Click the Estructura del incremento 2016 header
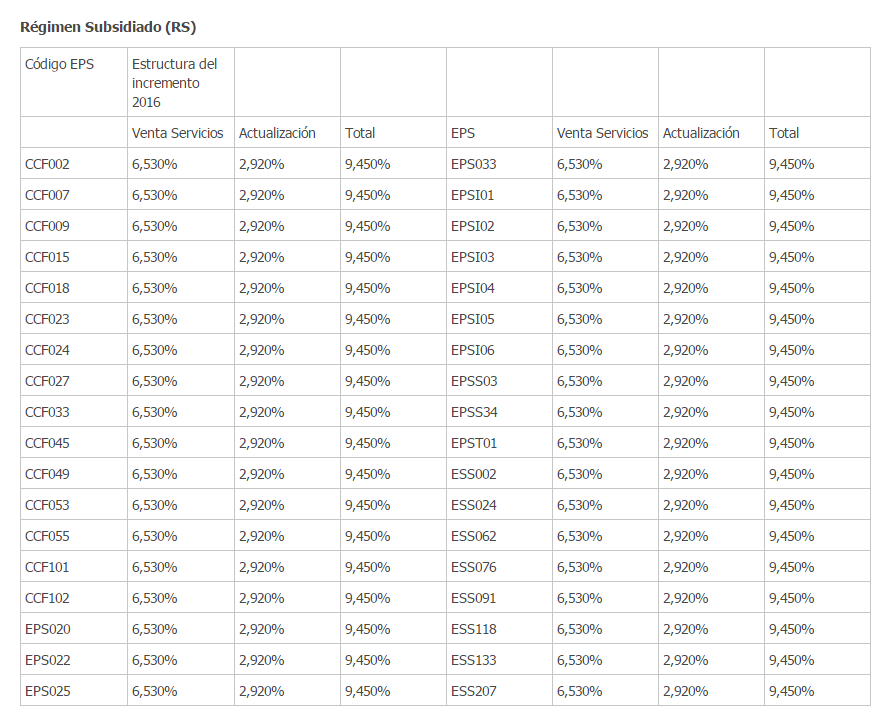The image size is (888, 714). (x=174, y=83)
